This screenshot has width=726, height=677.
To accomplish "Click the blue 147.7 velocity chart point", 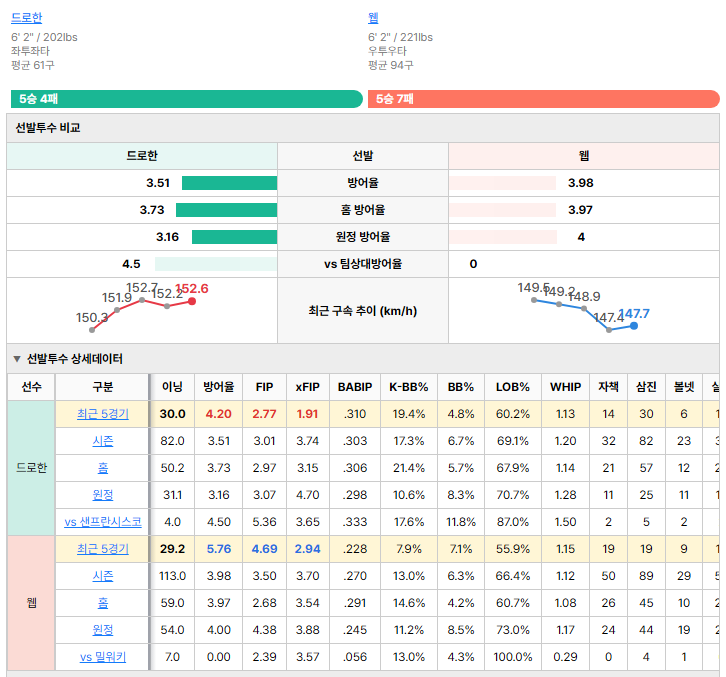I will (x=634, y=326).
